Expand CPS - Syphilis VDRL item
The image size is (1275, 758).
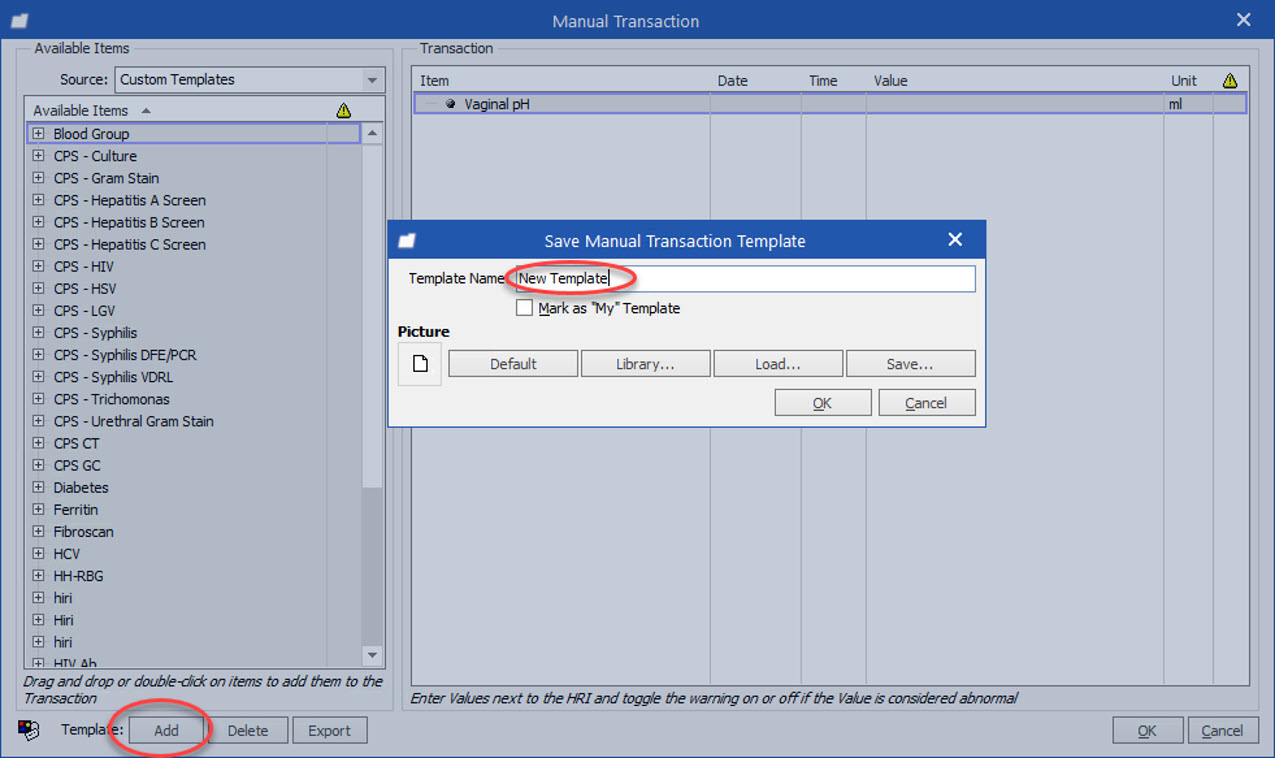tap(38, 377)
